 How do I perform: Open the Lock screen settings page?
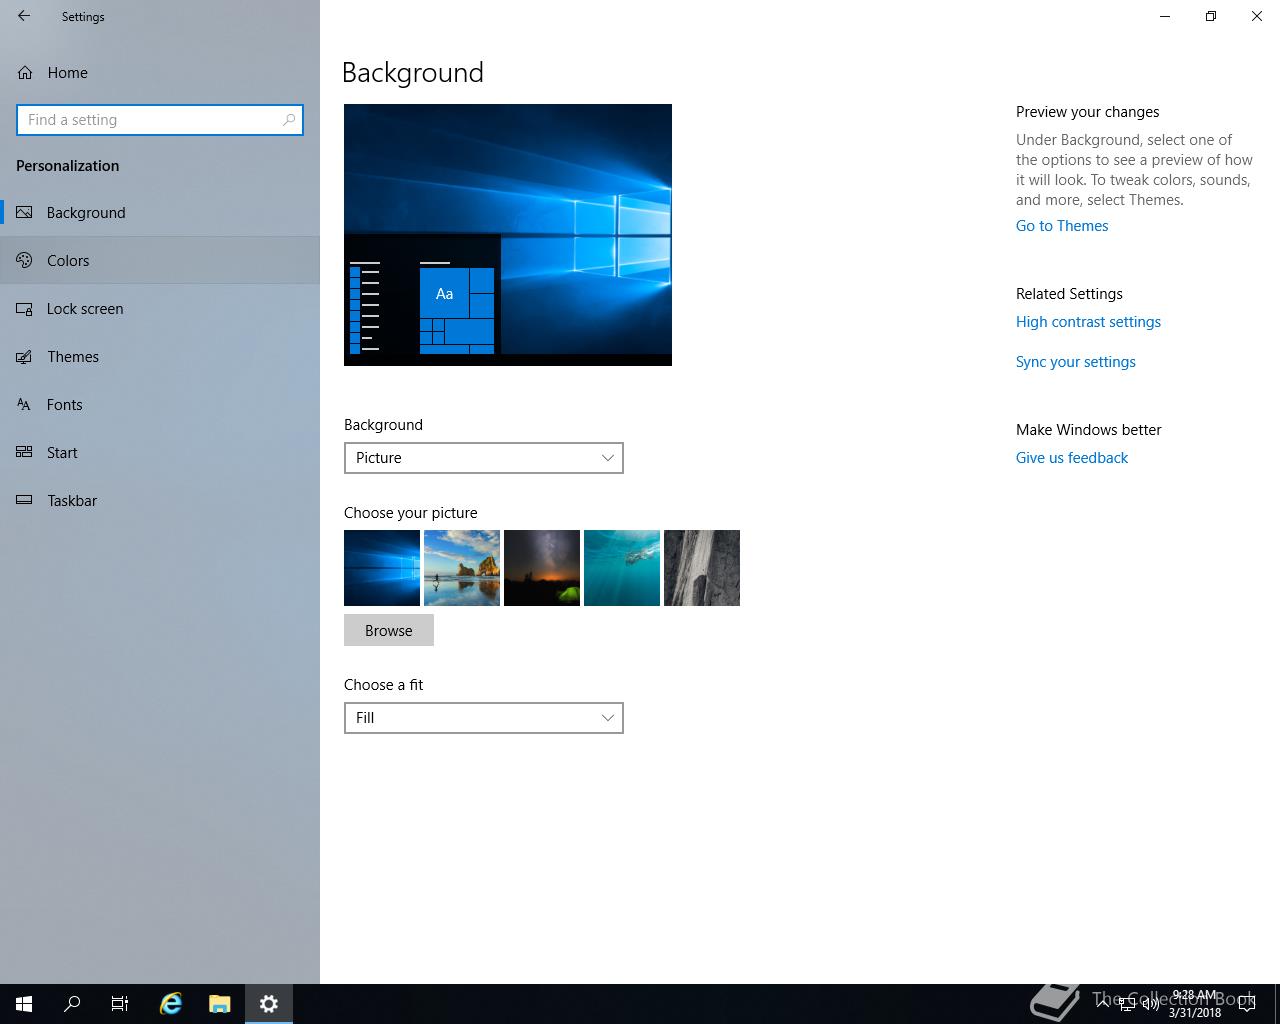[x=85, y=309]
